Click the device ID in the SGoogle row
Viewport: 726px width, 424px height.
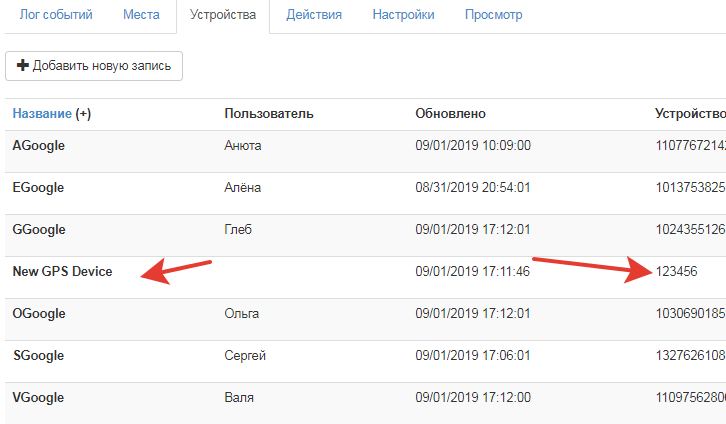[690, 355]
